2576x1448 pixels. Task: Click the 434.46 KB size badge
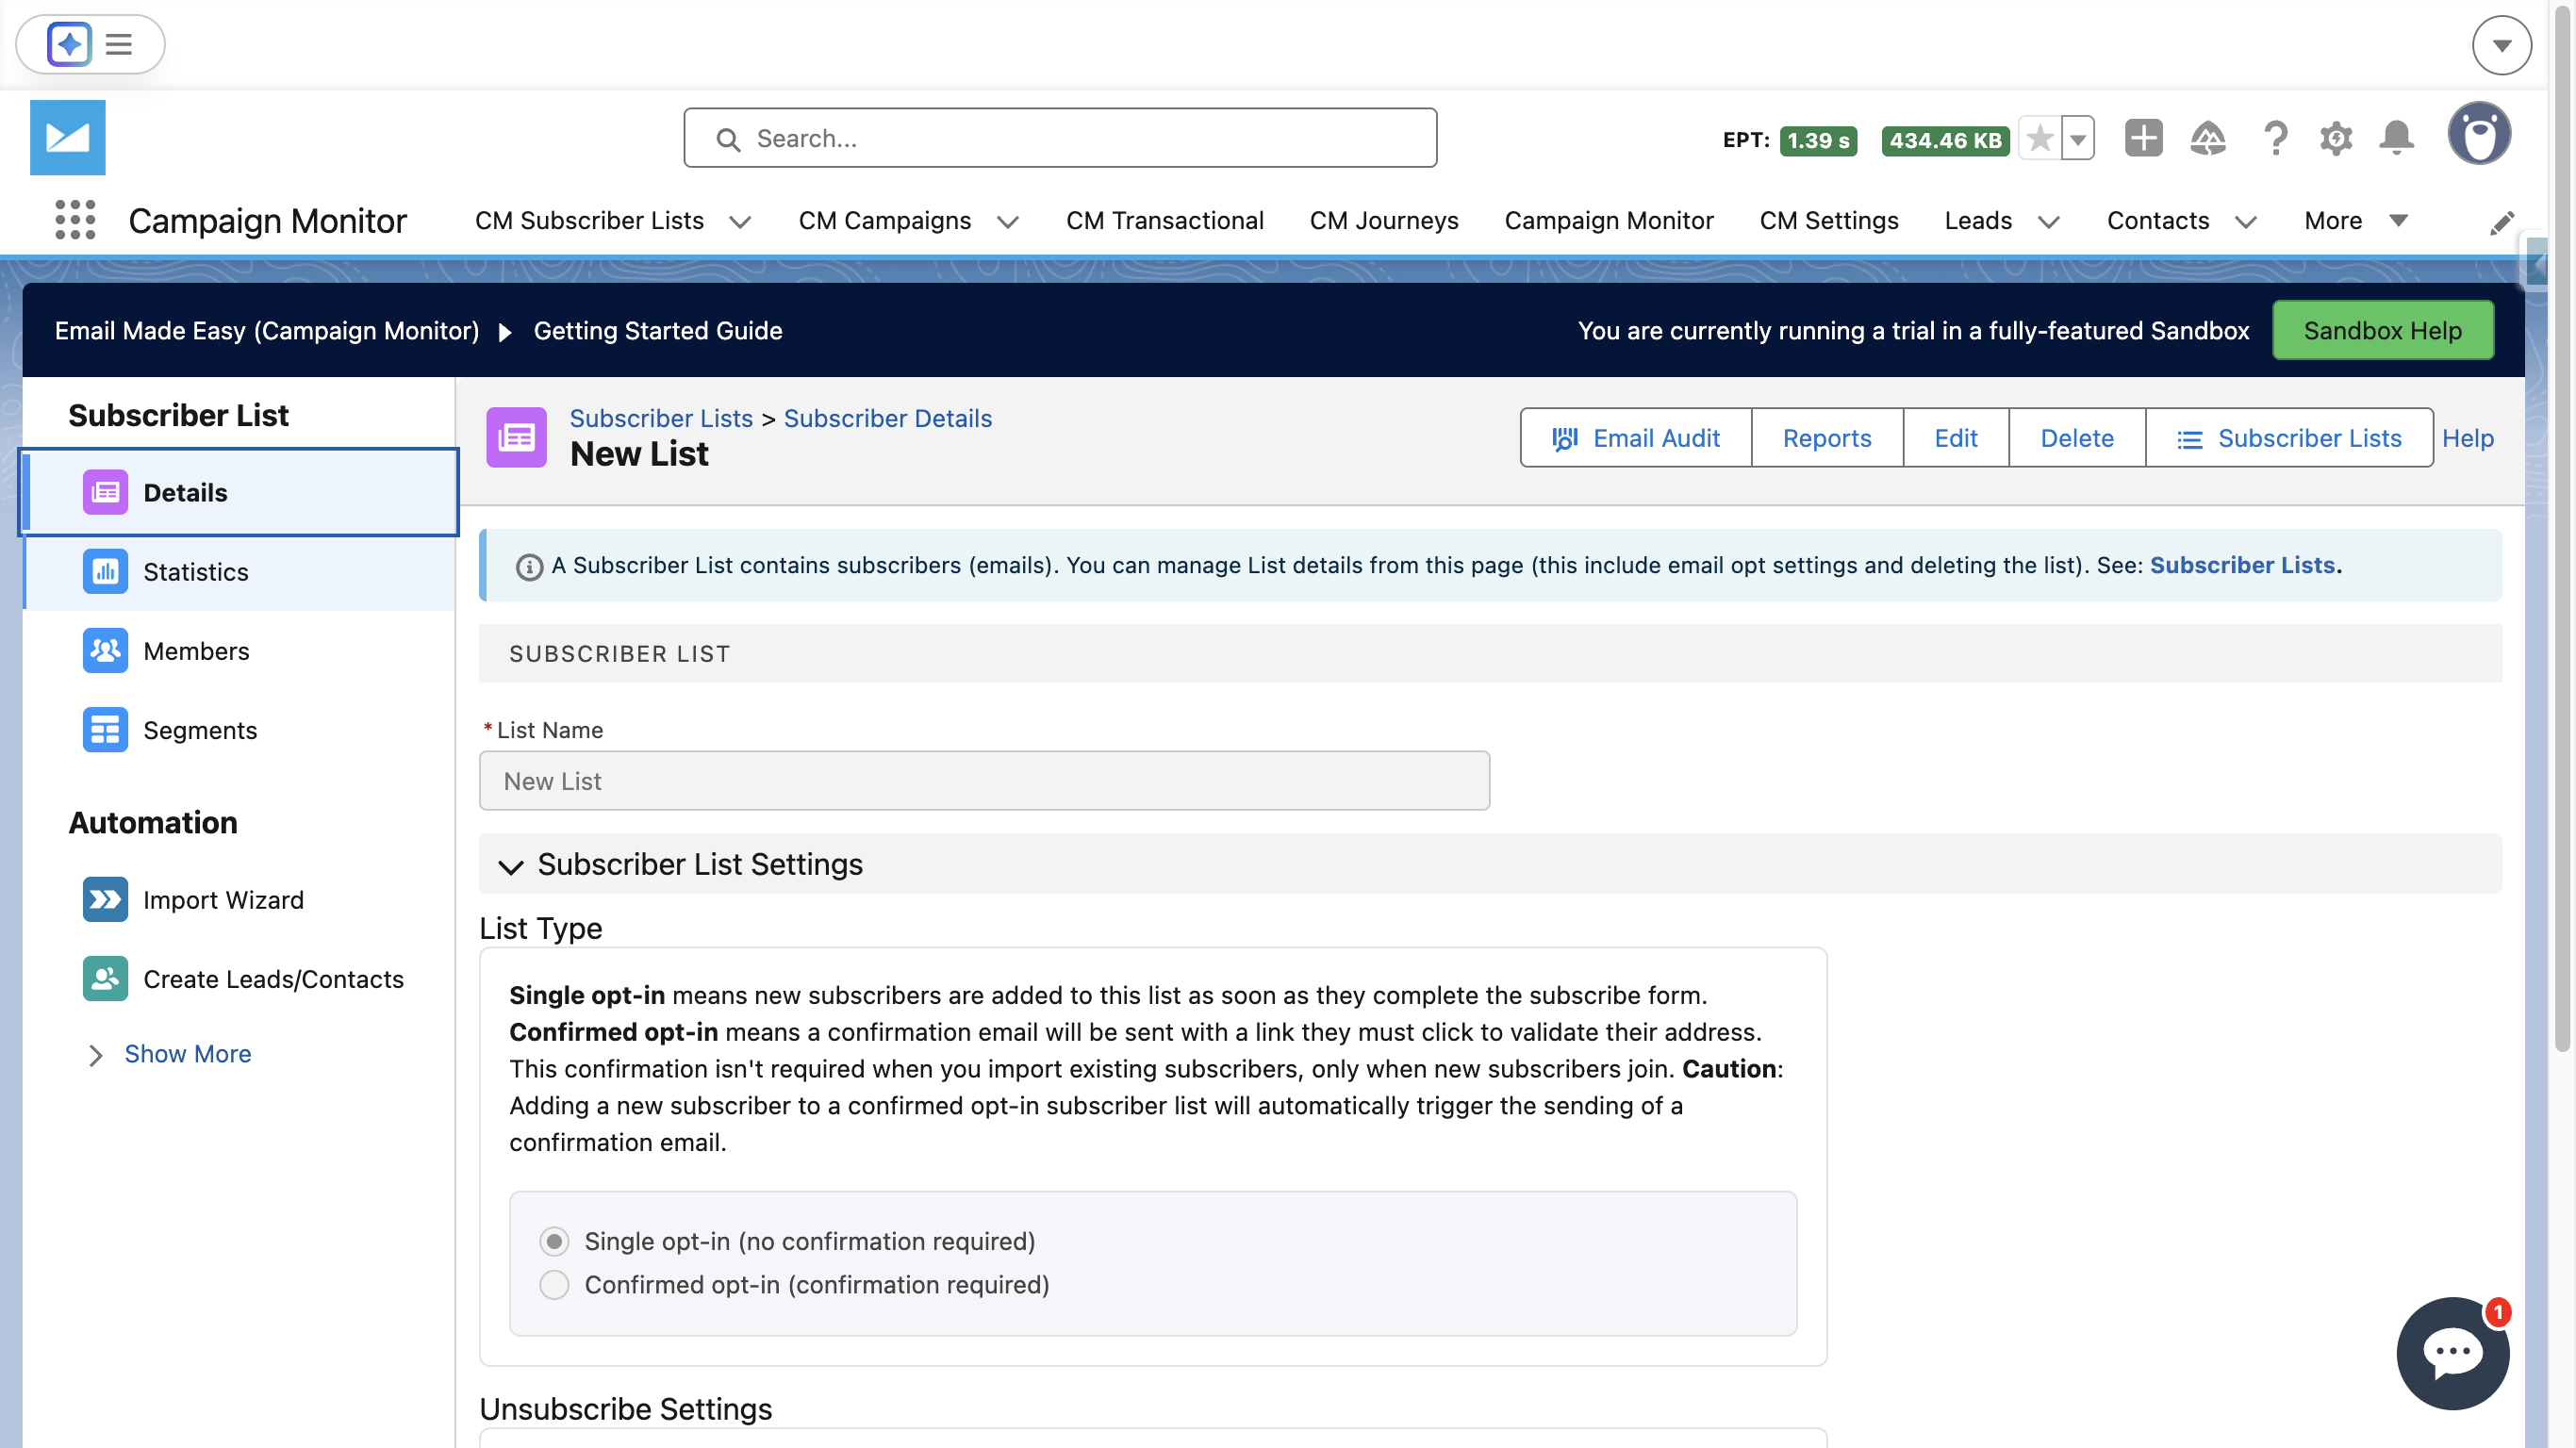click(1944, 140)
